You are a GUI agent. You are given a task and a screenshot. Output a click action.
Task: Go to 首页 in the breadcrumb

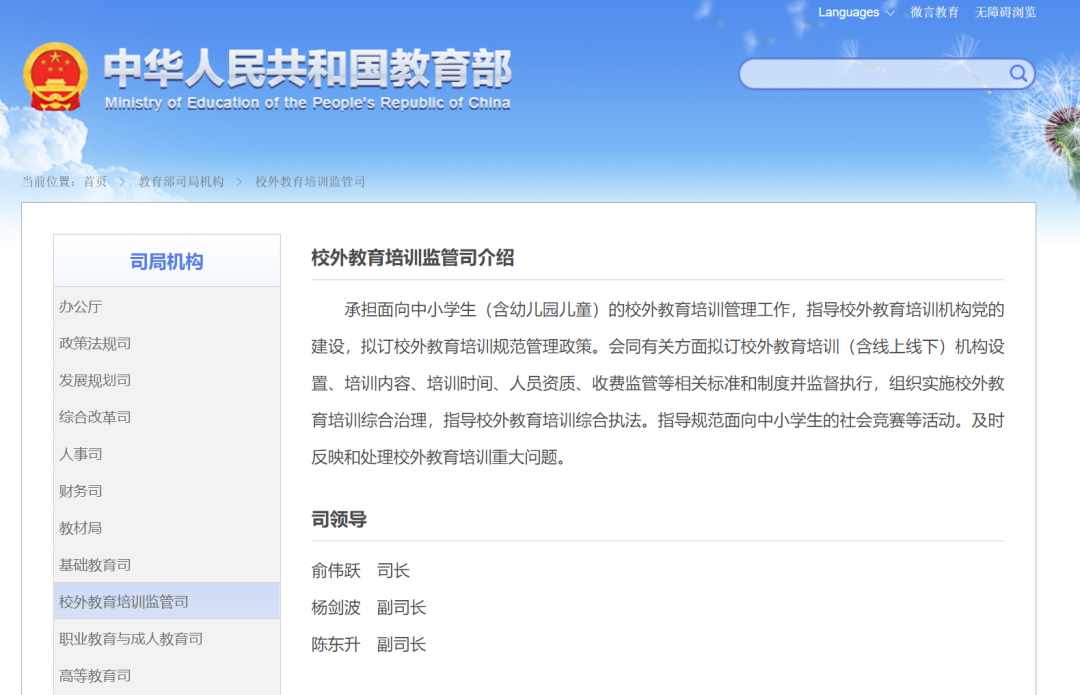pos(95,182)
